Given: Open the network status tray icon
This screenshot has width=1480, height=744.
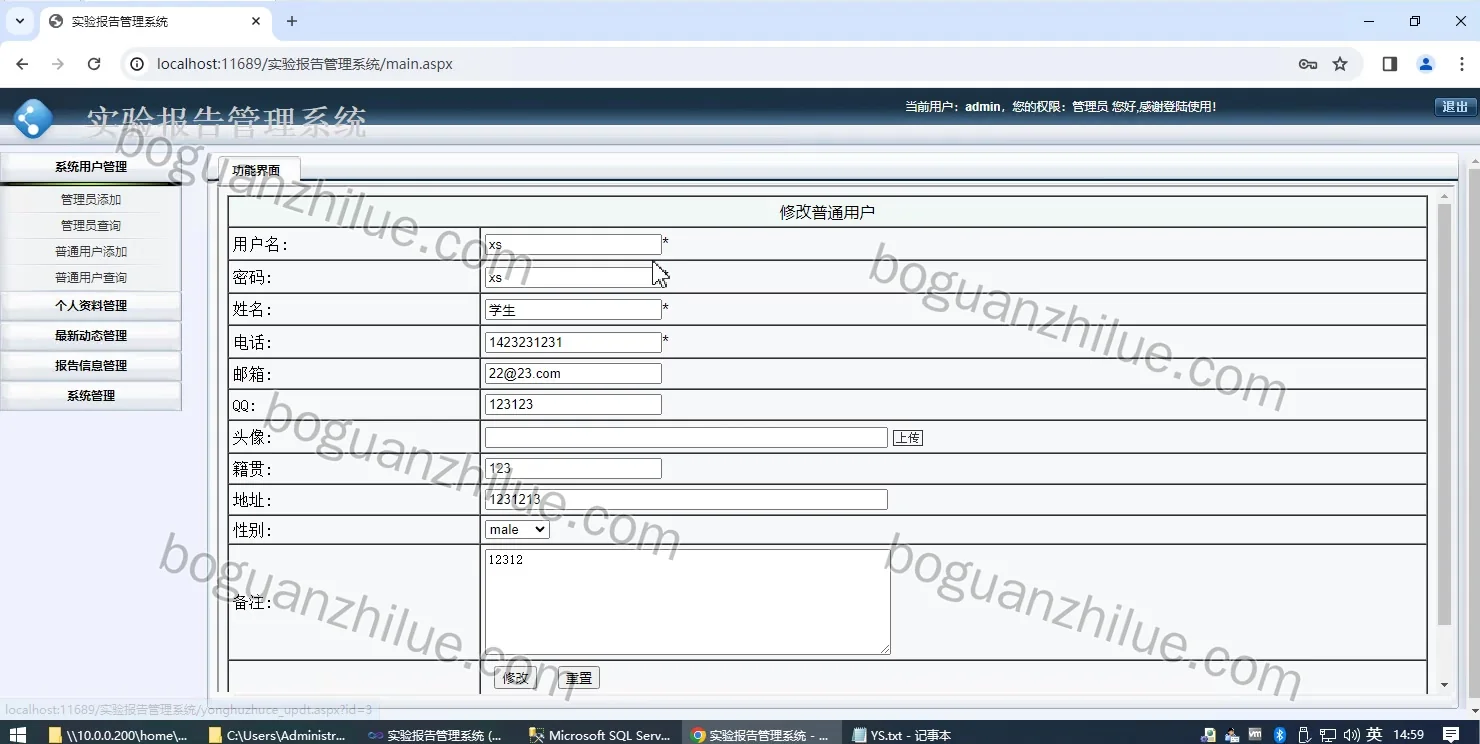Looking at the screenshot, I should click(1327, 735).
